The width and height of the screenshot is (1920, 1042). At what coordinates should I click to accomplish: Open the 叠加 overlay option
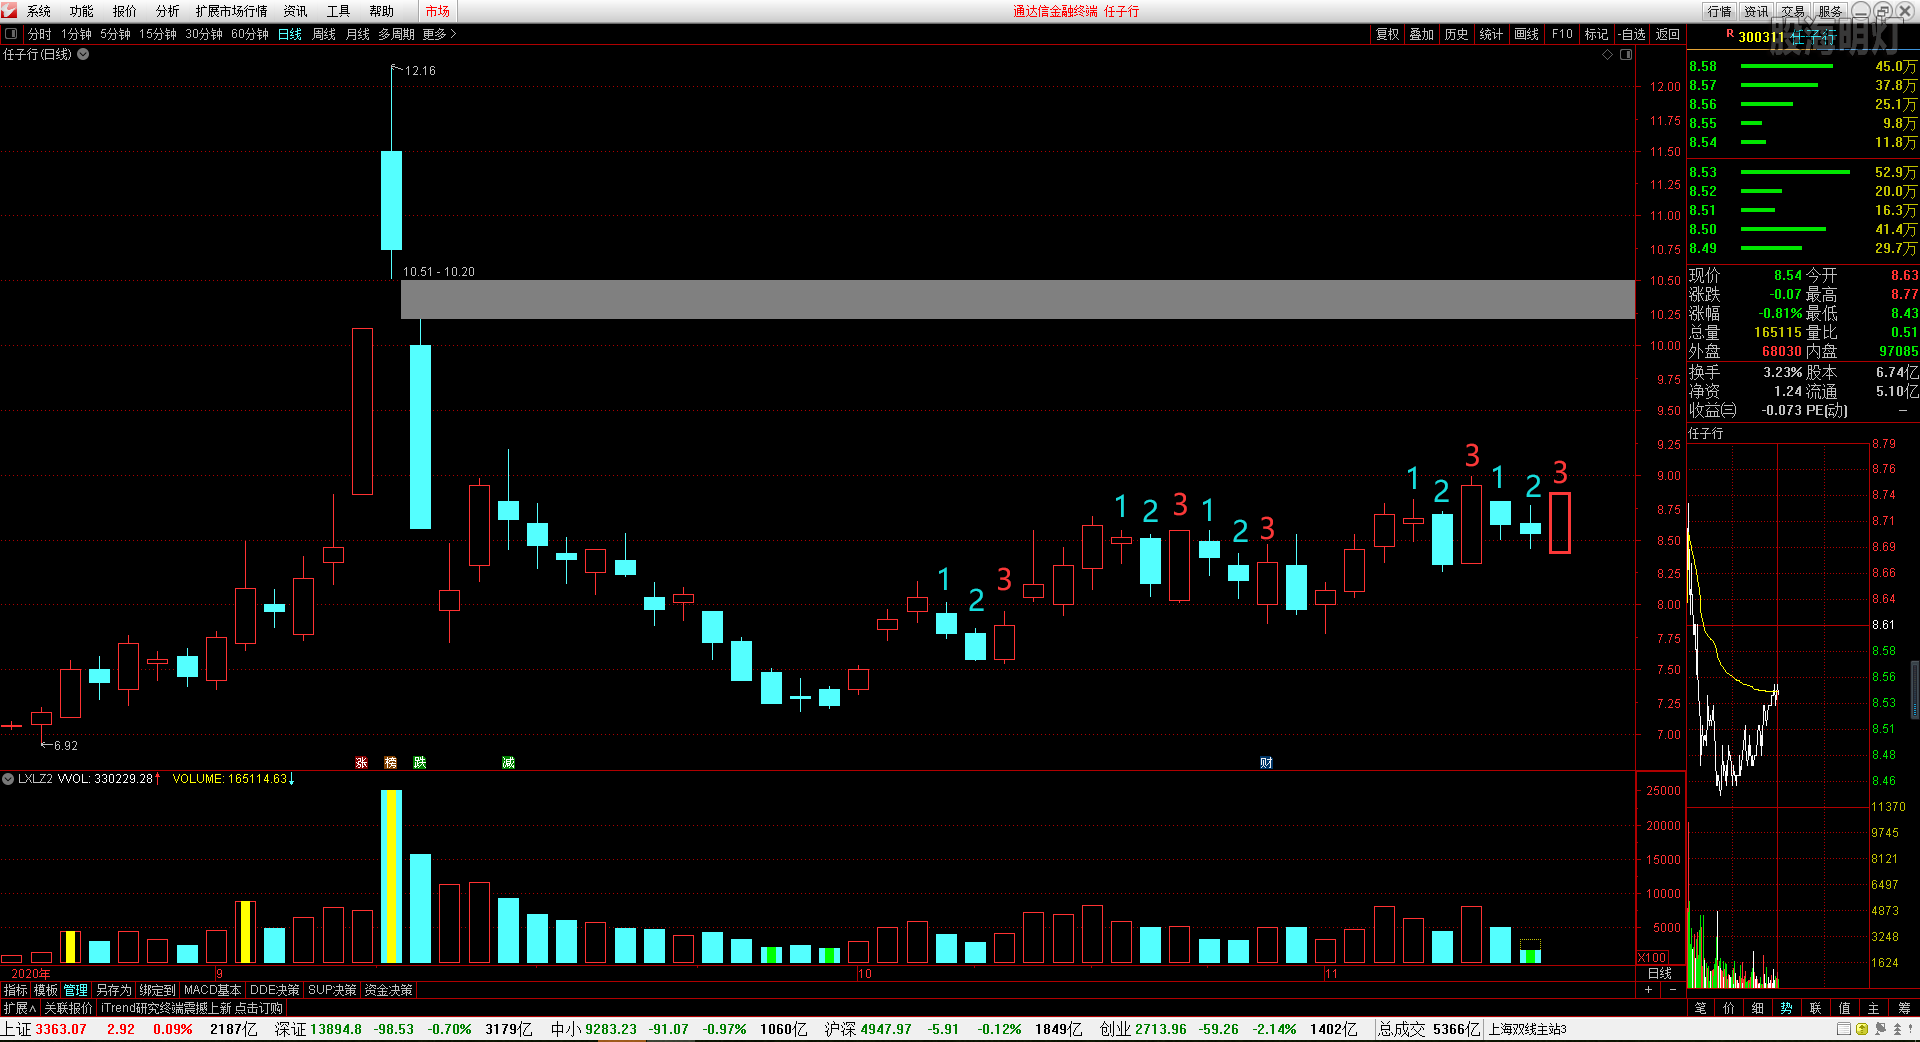point(1422,34)
